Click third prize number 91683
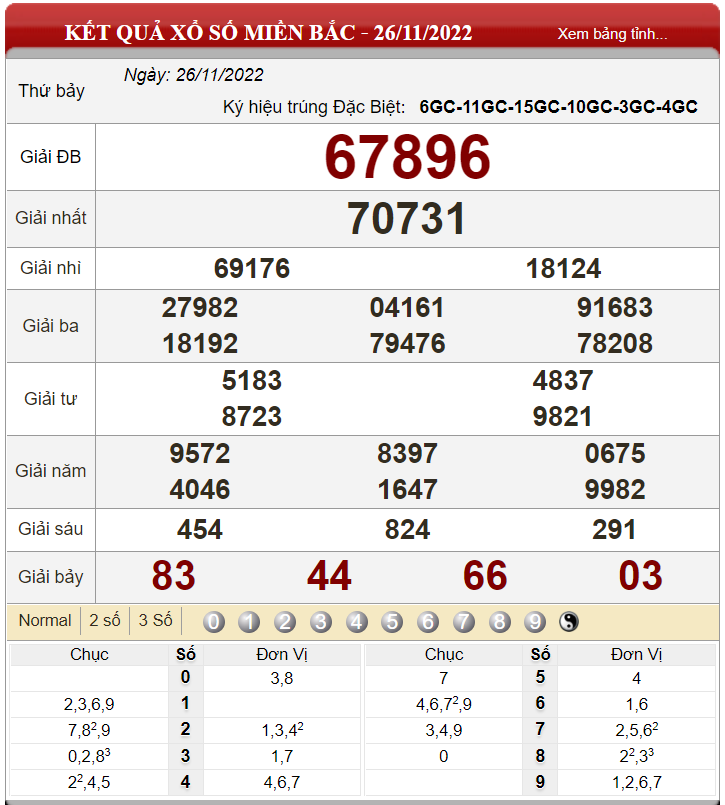The height and width of the screenshot is (805, 725). pyautogui.click(x=615, y=308)
